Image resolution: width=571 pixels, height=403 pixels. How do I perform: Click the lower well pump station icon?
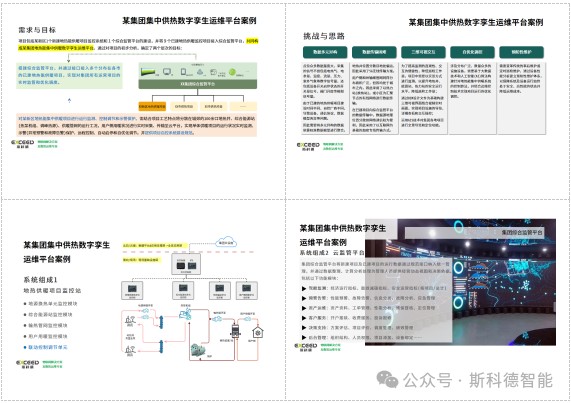coord(130,350)
